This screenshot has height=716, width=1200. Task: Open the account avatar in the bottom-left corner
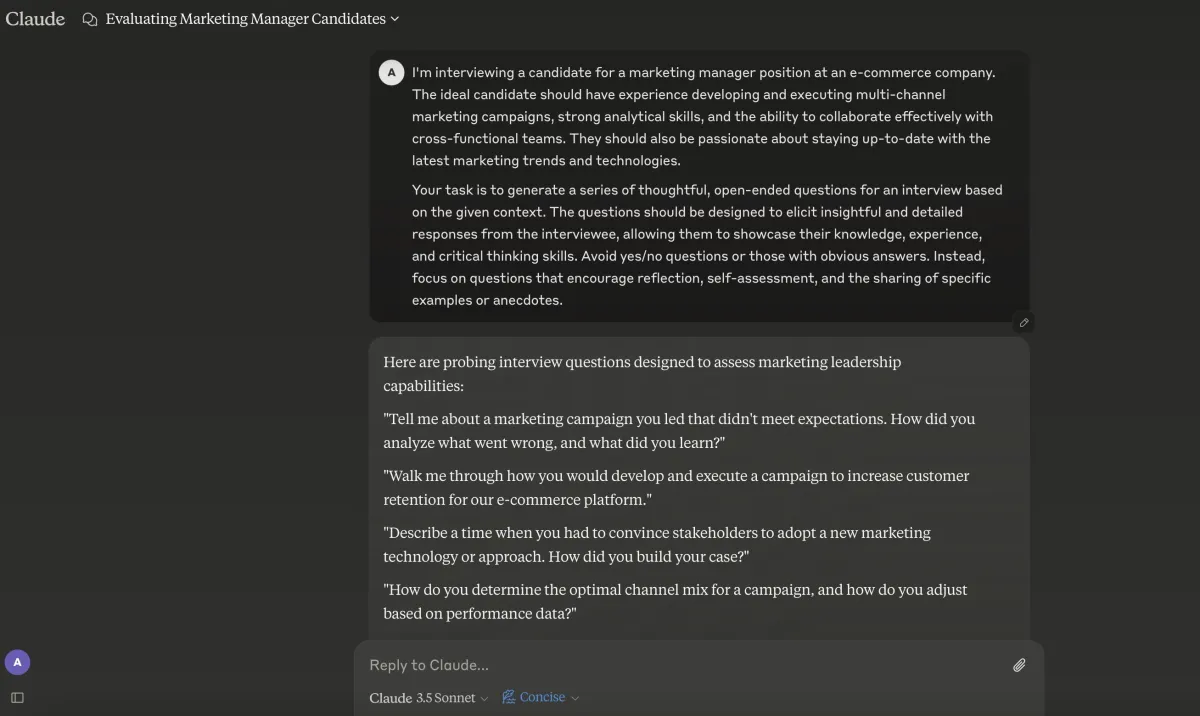coord(17,662)
